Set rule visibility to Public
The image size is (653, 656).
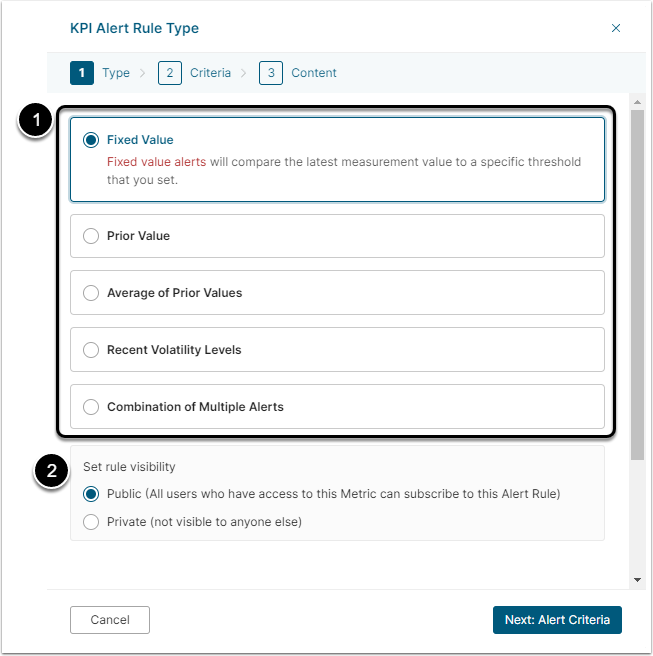point(91,494)
